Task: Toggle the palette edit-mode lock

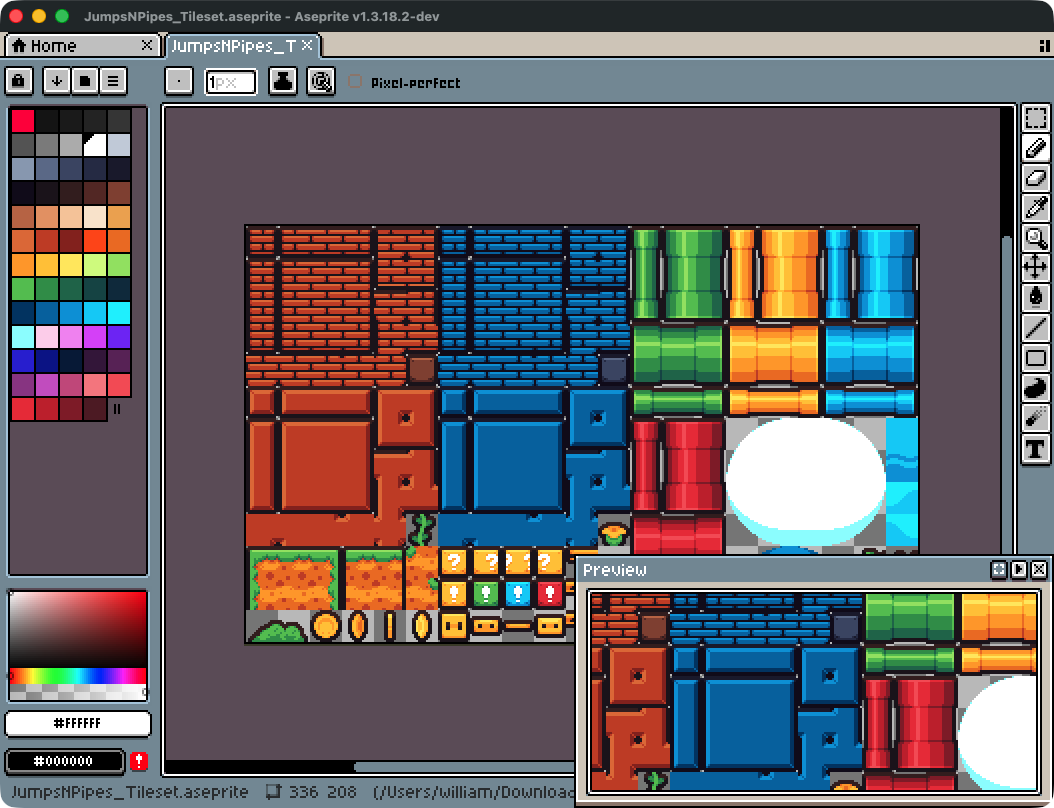Action: point(18,81)
